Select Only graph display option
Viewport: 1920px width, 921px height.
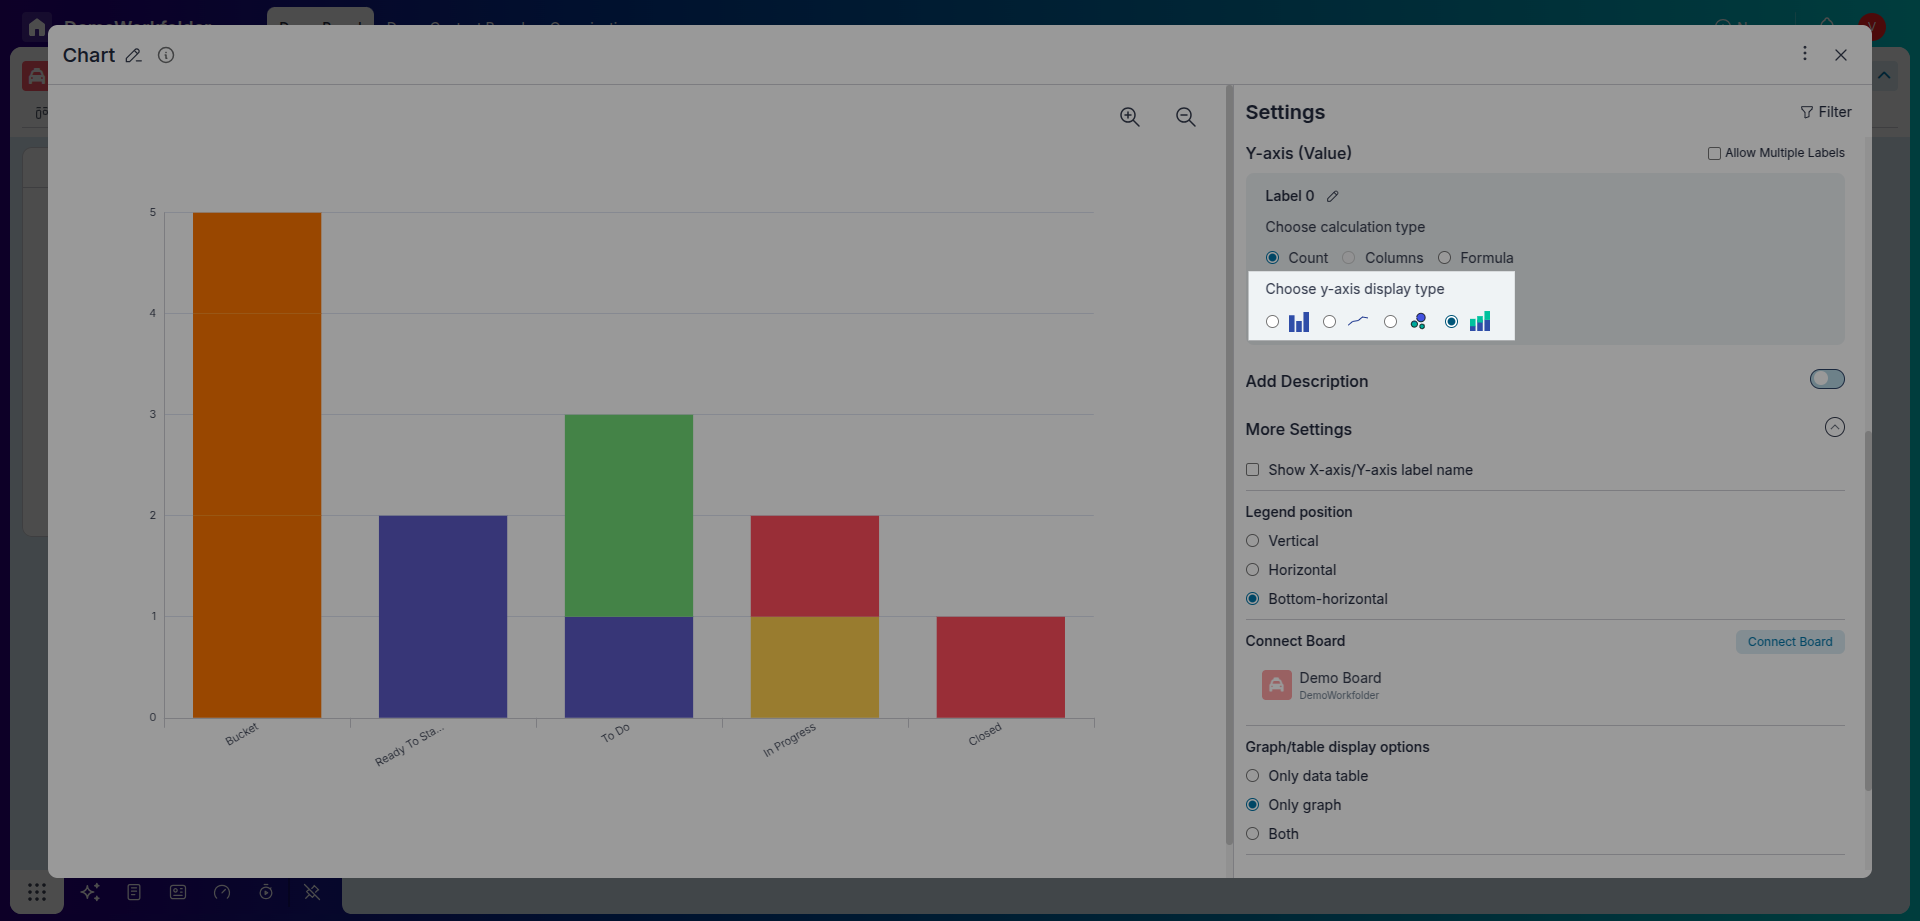coord(1252,805)
